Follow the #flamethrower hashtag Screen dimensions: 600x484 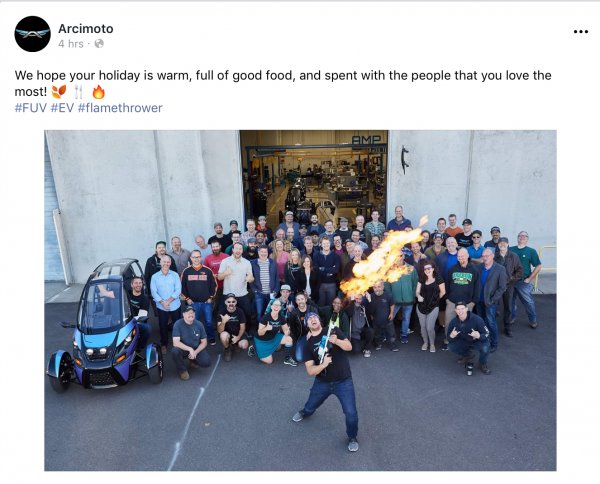pyautogui.click(x=120, y=108)
